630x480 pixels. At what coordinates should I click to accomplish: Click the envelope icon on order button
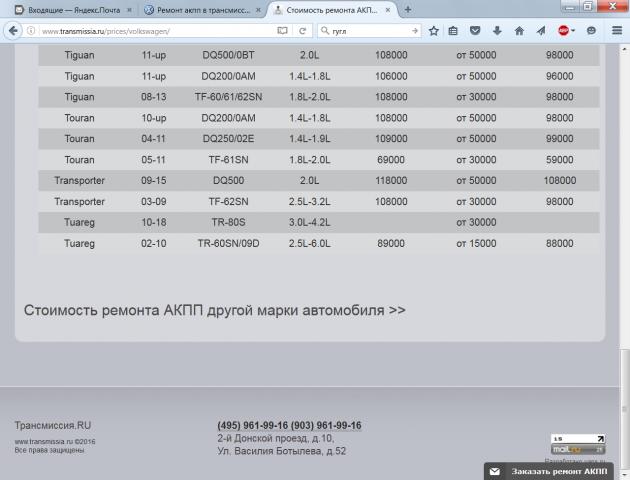tap(495, 472)
